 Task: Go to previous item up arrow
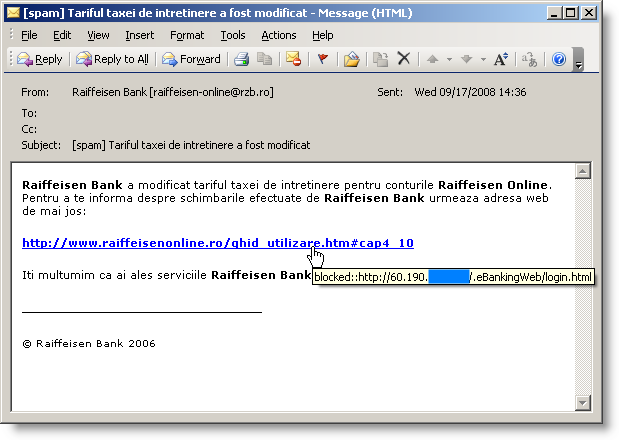(433, 59)
